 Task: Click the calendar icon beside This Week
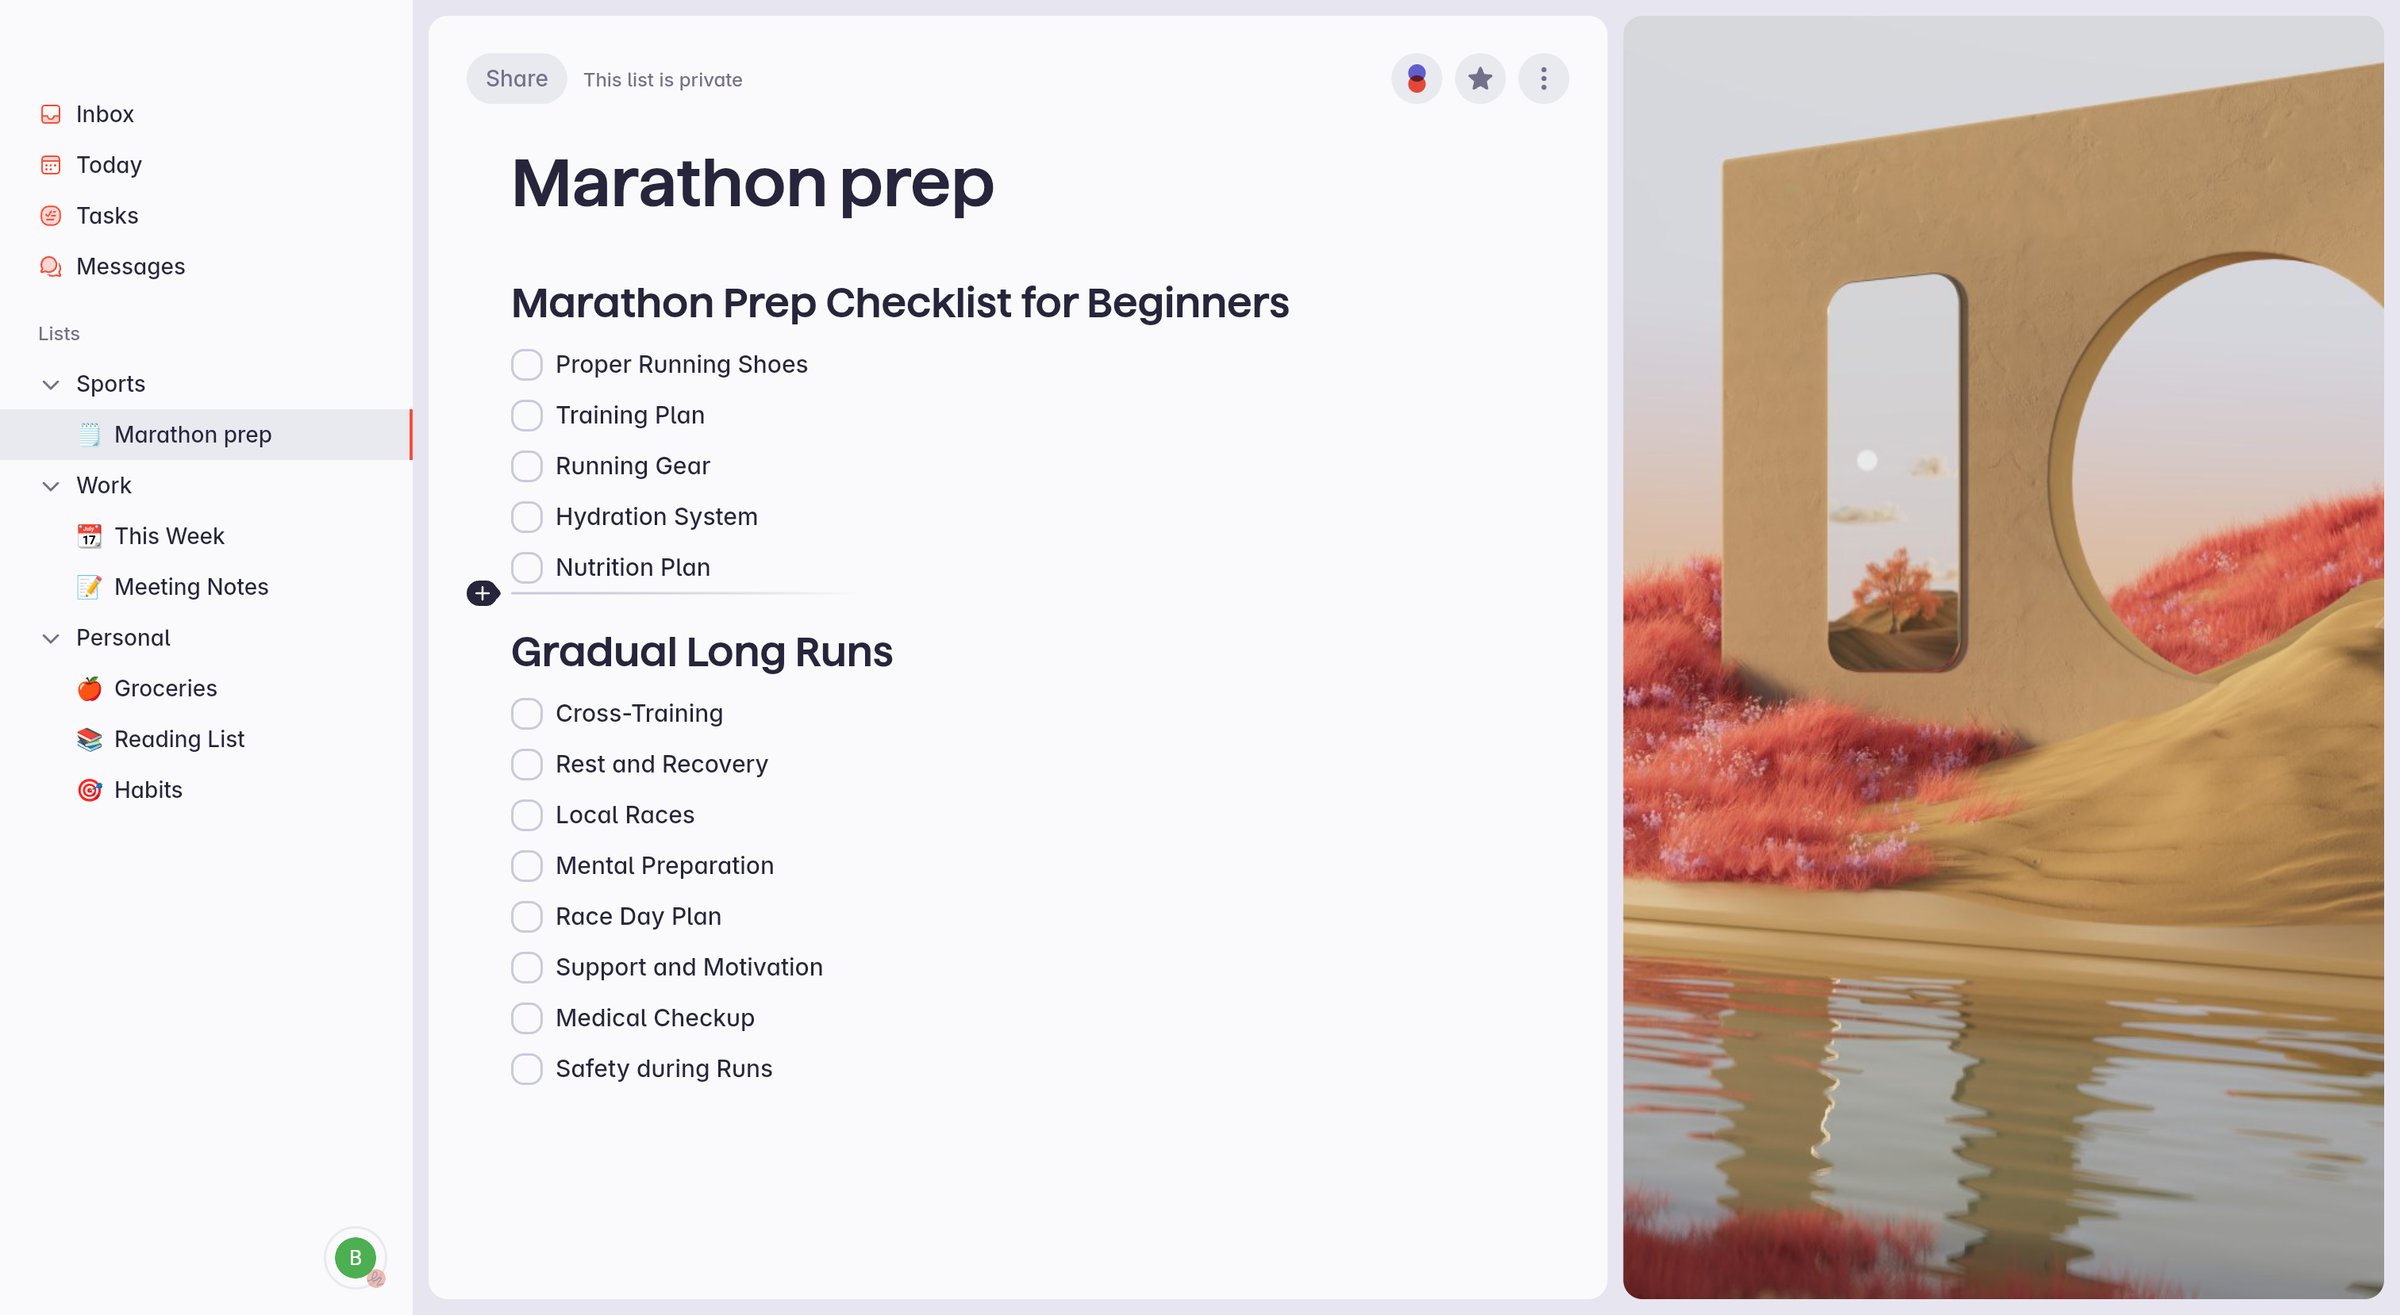coord(89,536)
